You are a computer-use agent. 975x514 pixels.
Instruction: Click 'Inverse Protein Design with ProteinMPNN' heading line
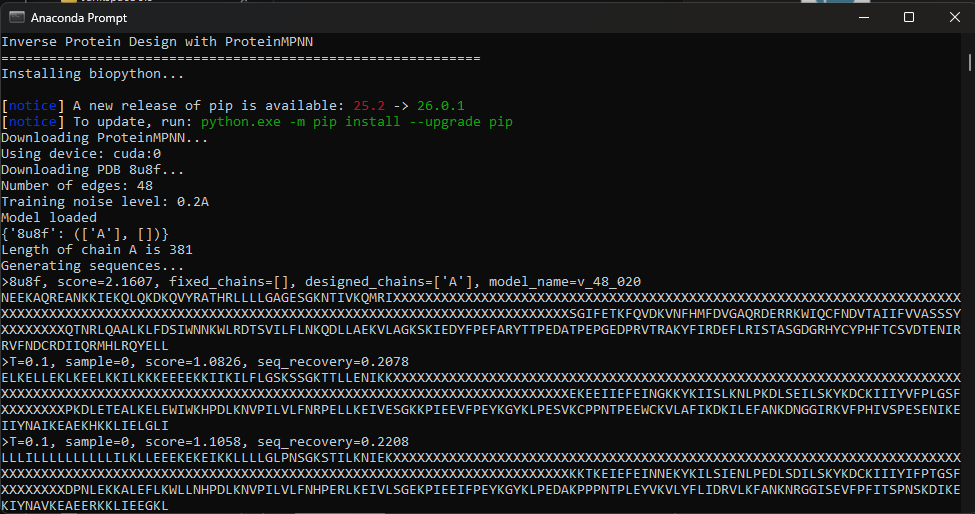[x=157, y=42]
